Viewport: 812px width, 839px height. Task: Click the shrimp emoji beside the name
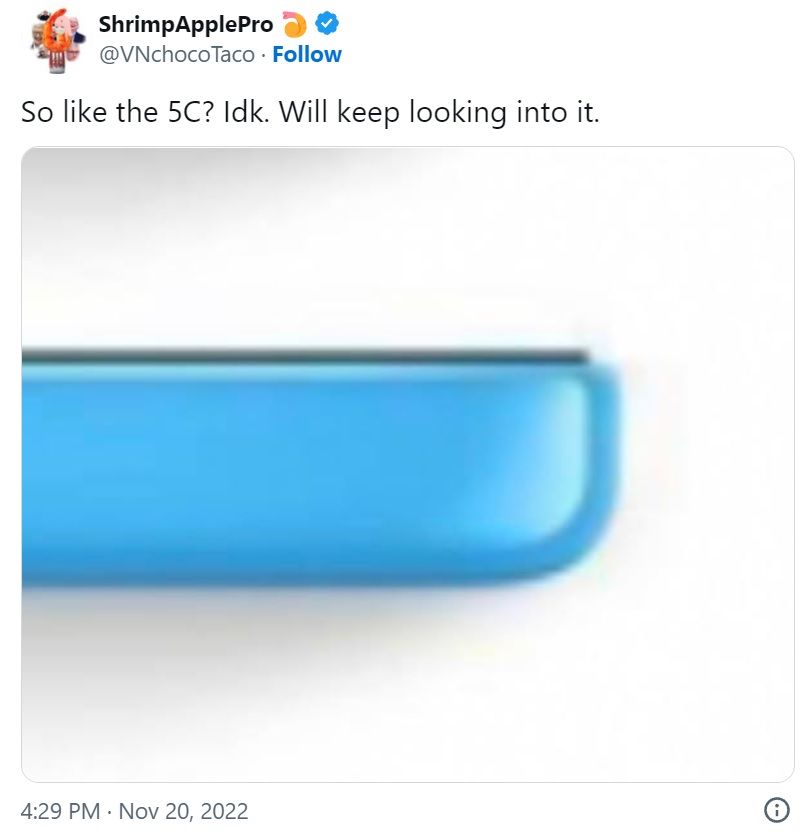(x=296, y=24)
